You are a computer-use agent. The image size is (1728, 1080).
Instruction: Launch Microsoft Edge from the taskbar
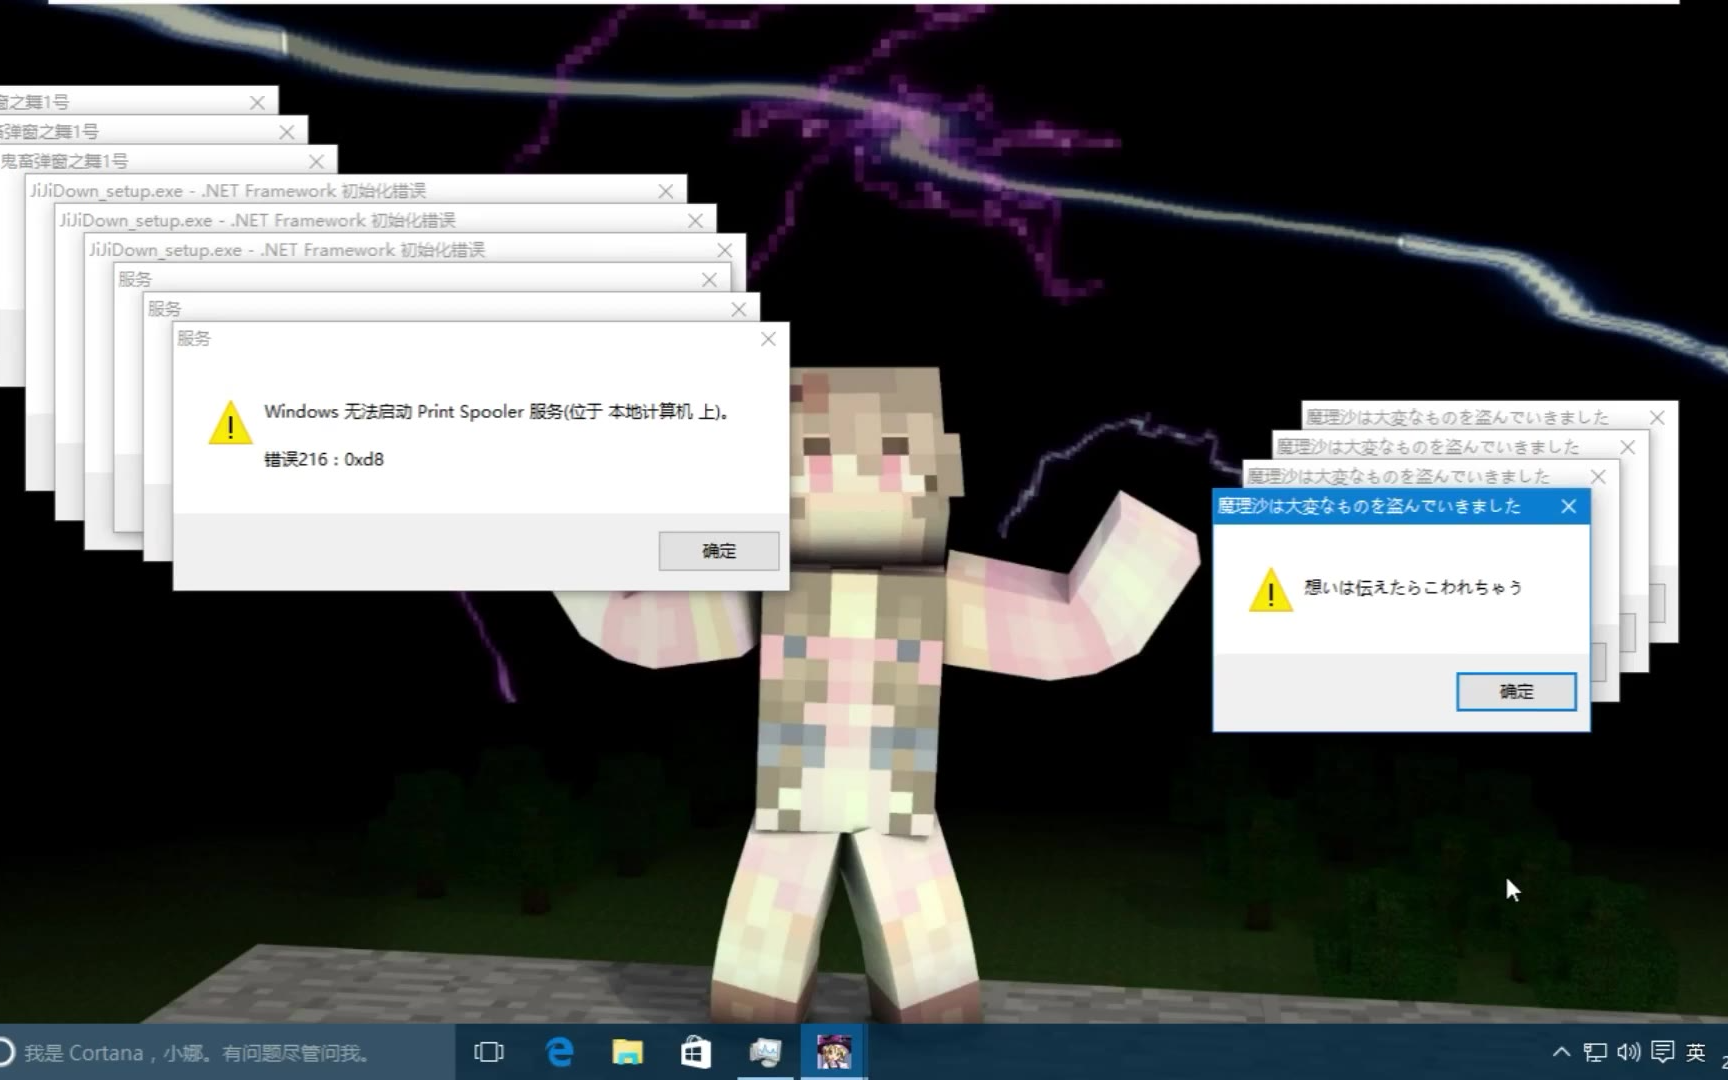tap(559, 1052)
